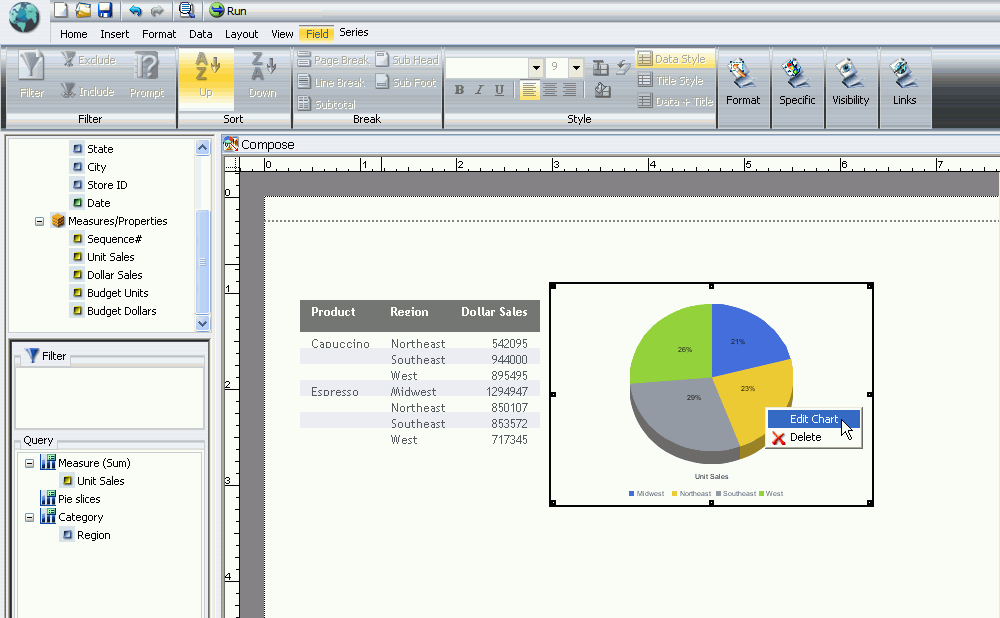Screen dimensions: 1000x618
Task: Click the font color icon
Action: point(600,67)
